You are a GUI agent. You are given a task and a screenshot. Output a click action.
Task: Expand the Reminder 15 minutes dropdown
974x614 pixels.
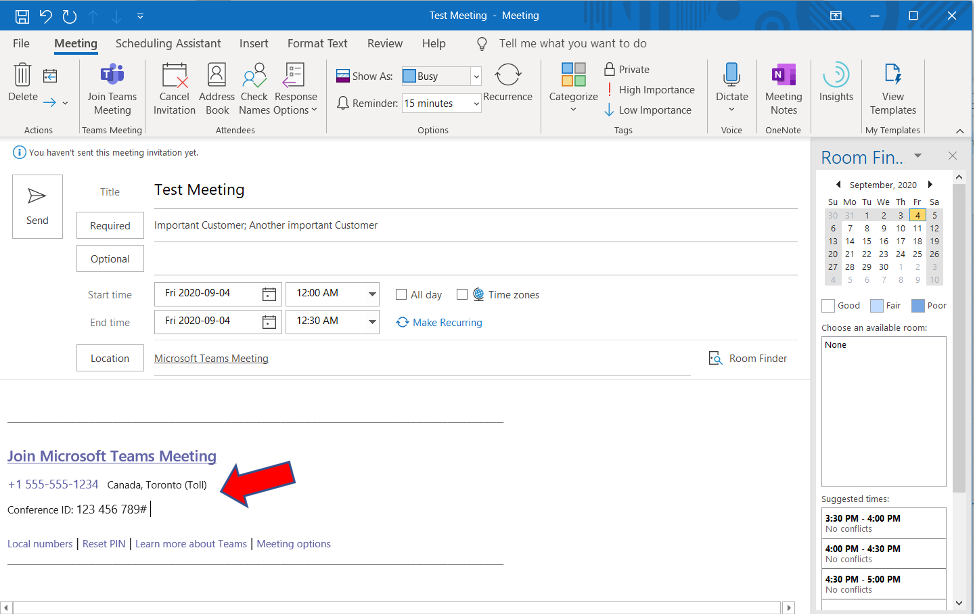(x=475, y=103)
